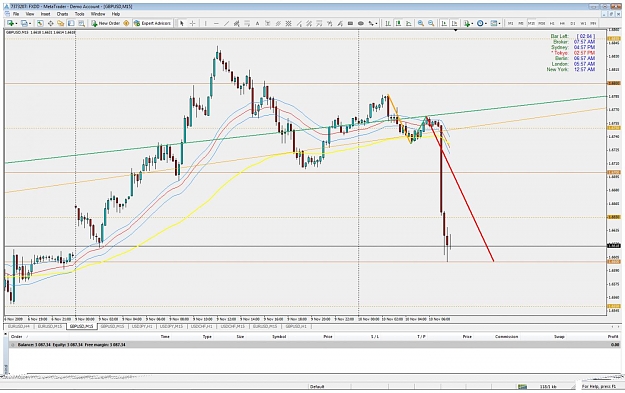Viewport: 625px width, 393px height.
Task: Switch timeframe to M1
Action: (510, 24)
